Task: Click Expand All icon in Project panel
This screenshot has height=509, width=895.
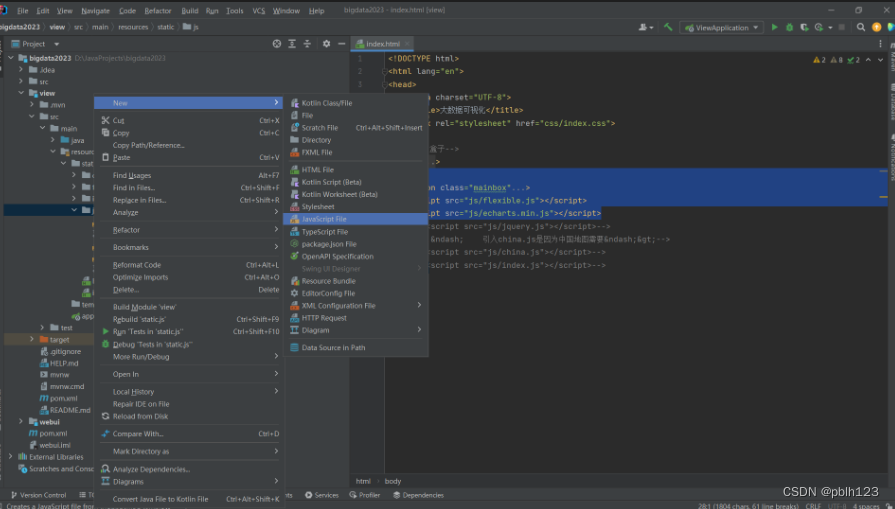Action: (292, 44)
